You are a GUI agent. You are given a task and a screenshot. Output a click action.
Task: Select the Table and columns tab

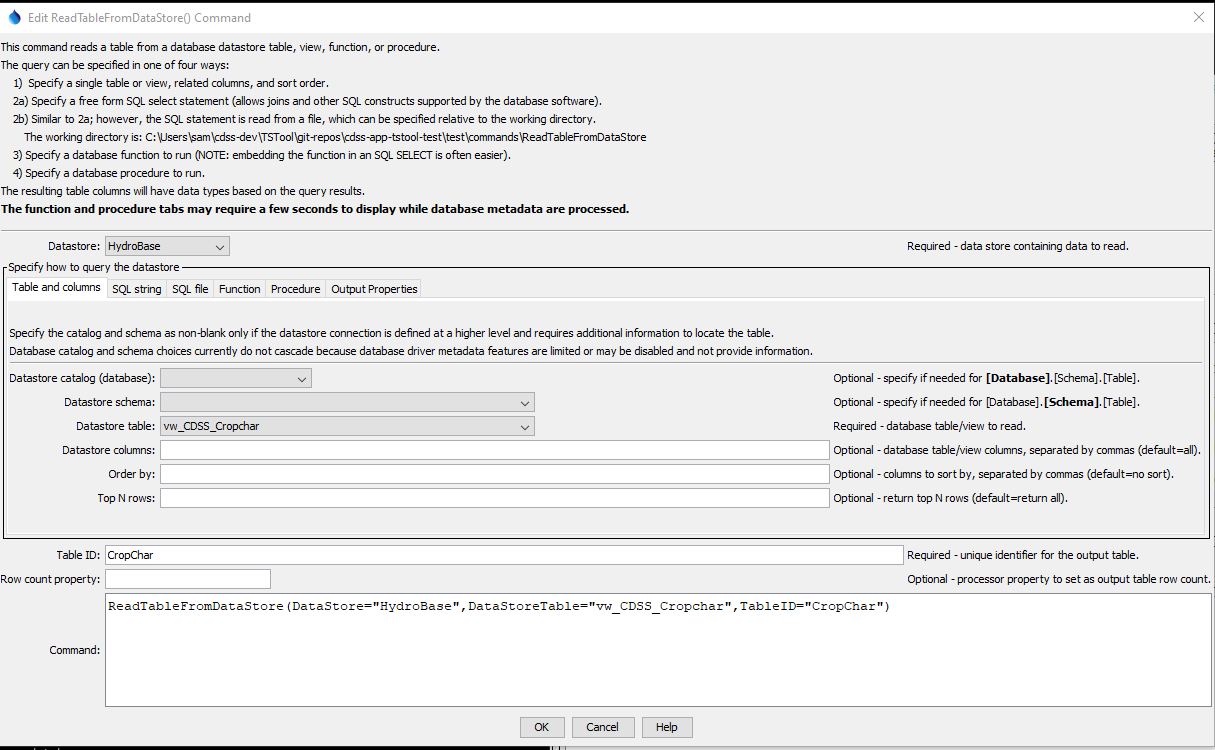(x=56, y=288)
